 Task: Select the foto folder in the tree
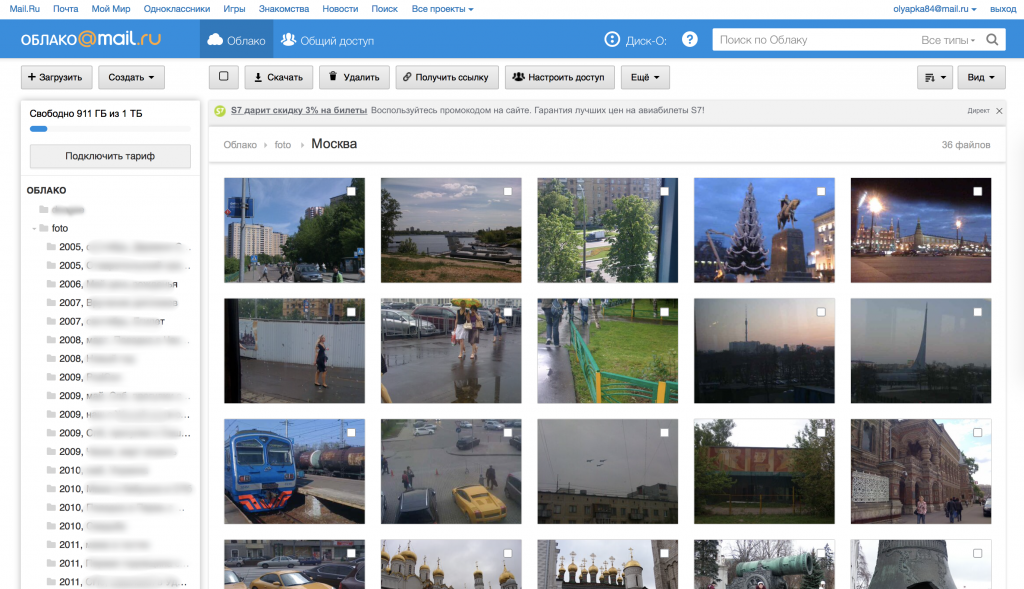(x=59, y=228)
